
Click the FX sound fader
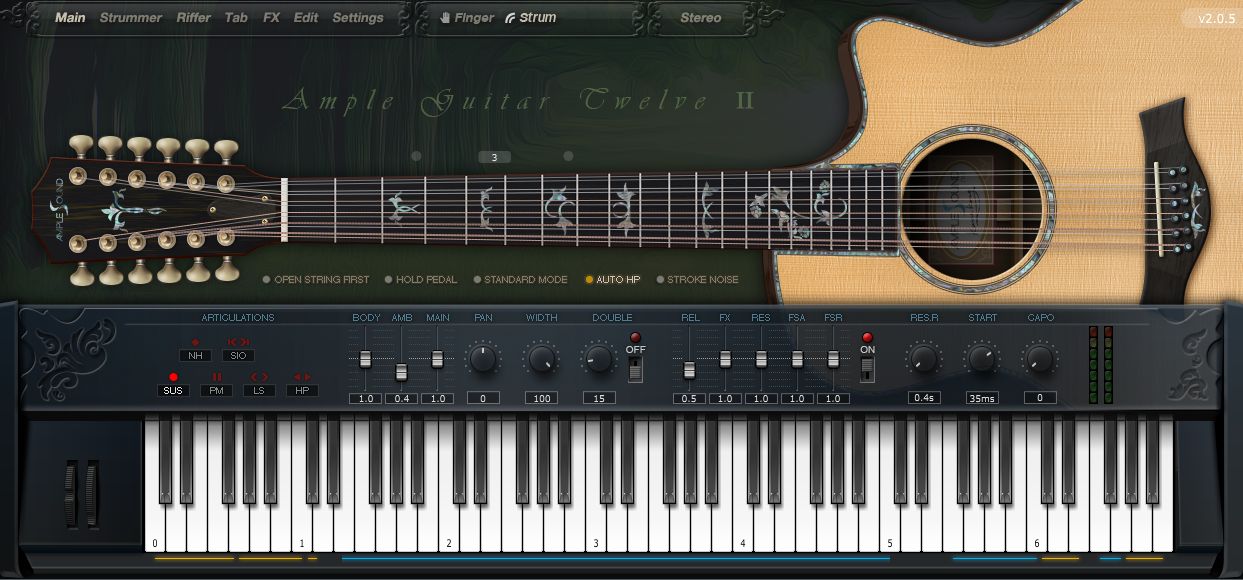725,359
